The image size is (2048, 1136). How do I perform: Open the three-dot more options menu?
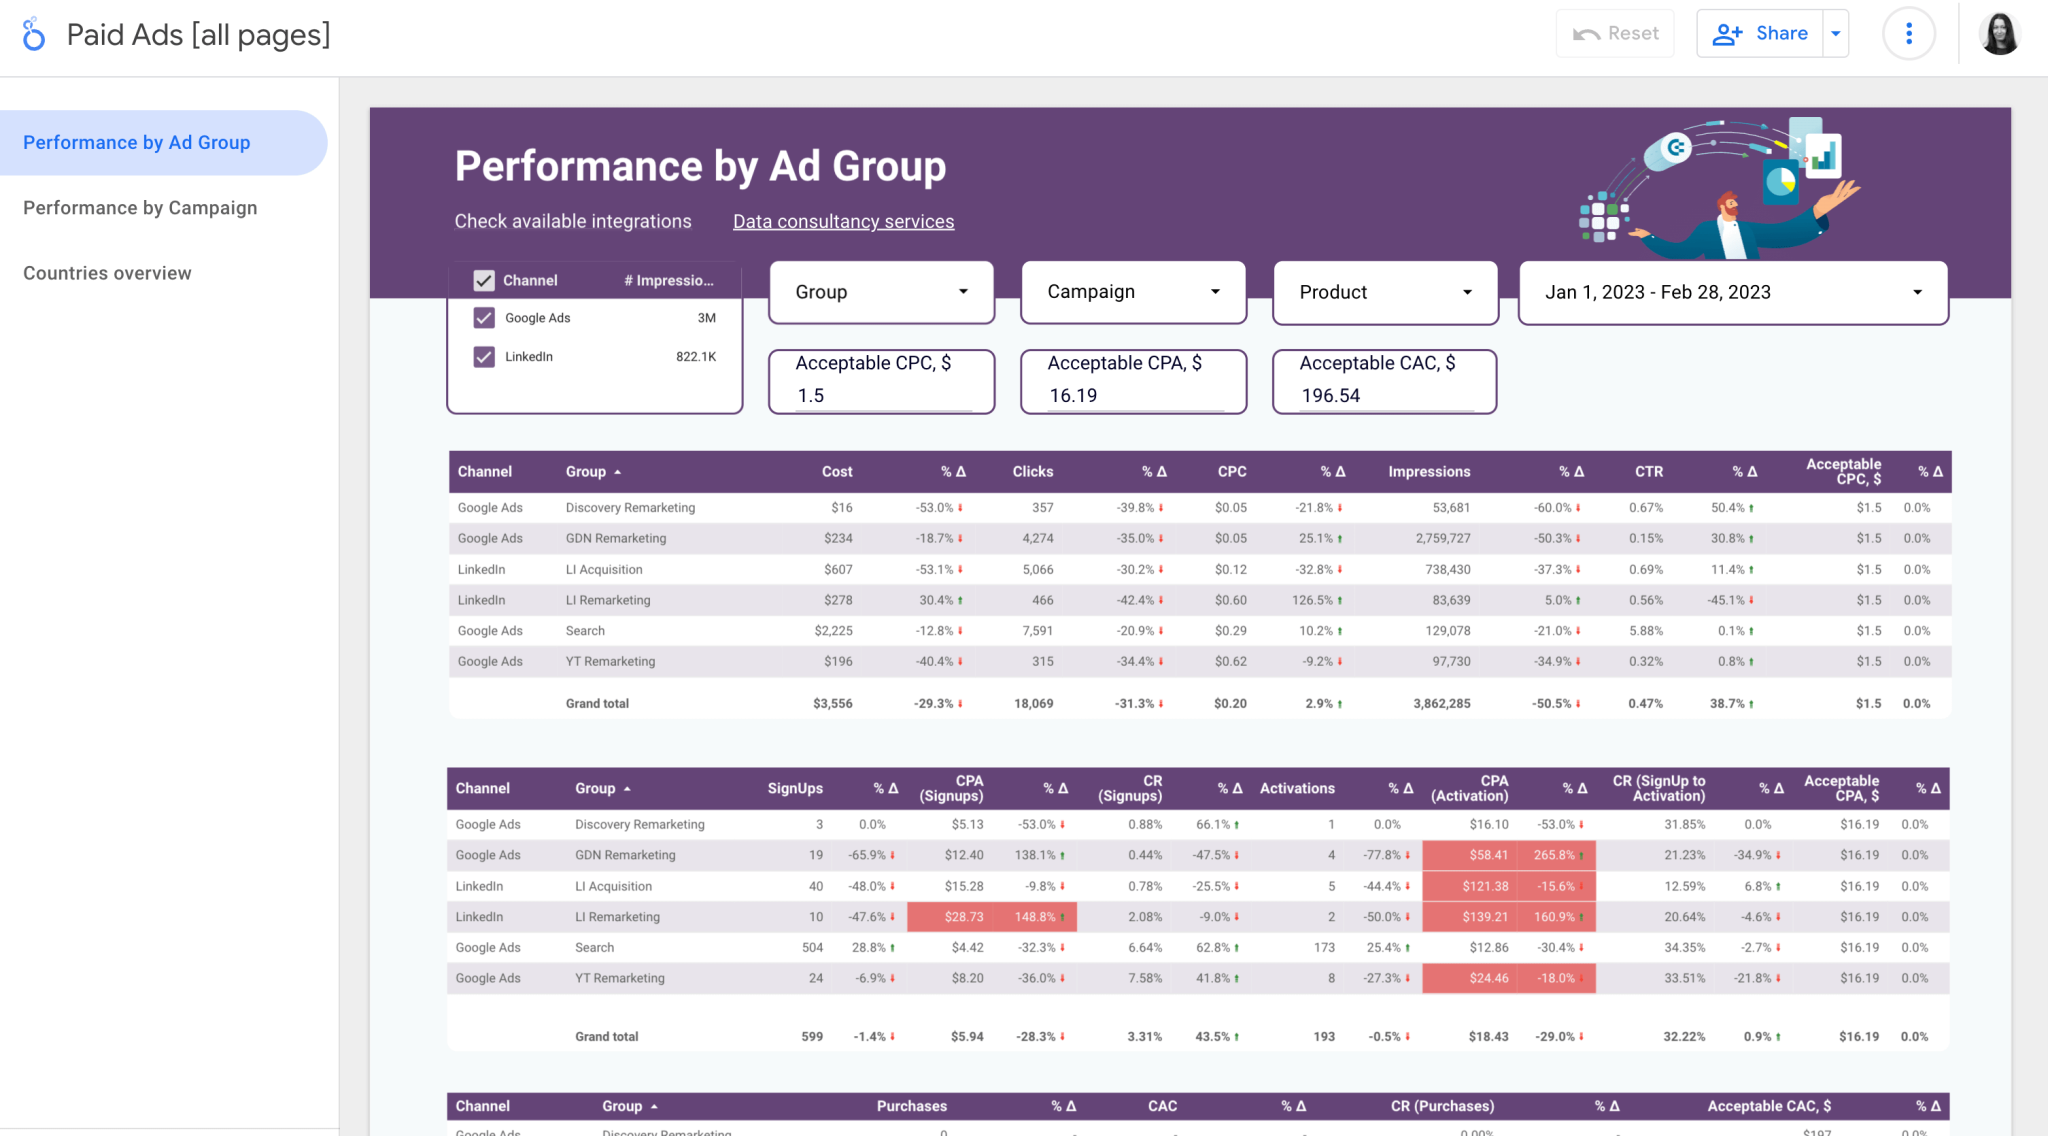pyautogui.click(x=1908, y=33)
